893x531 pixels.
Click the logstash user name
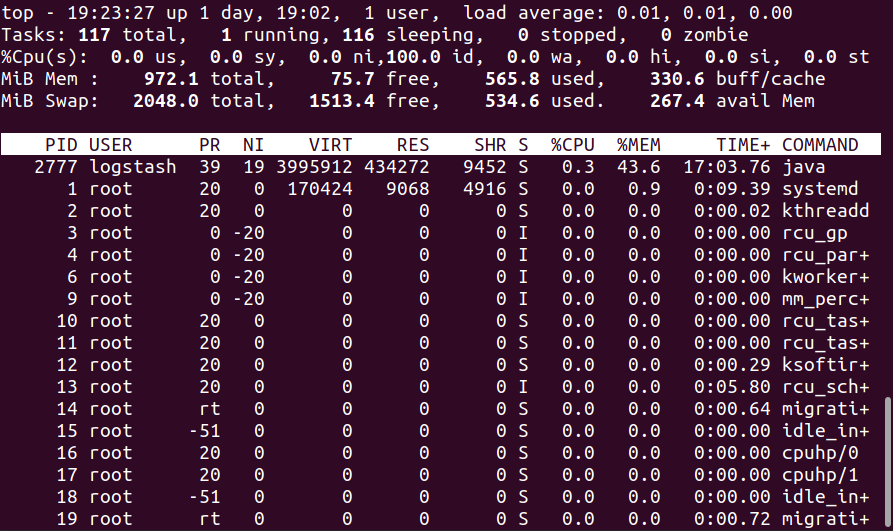tap(132, 167)
